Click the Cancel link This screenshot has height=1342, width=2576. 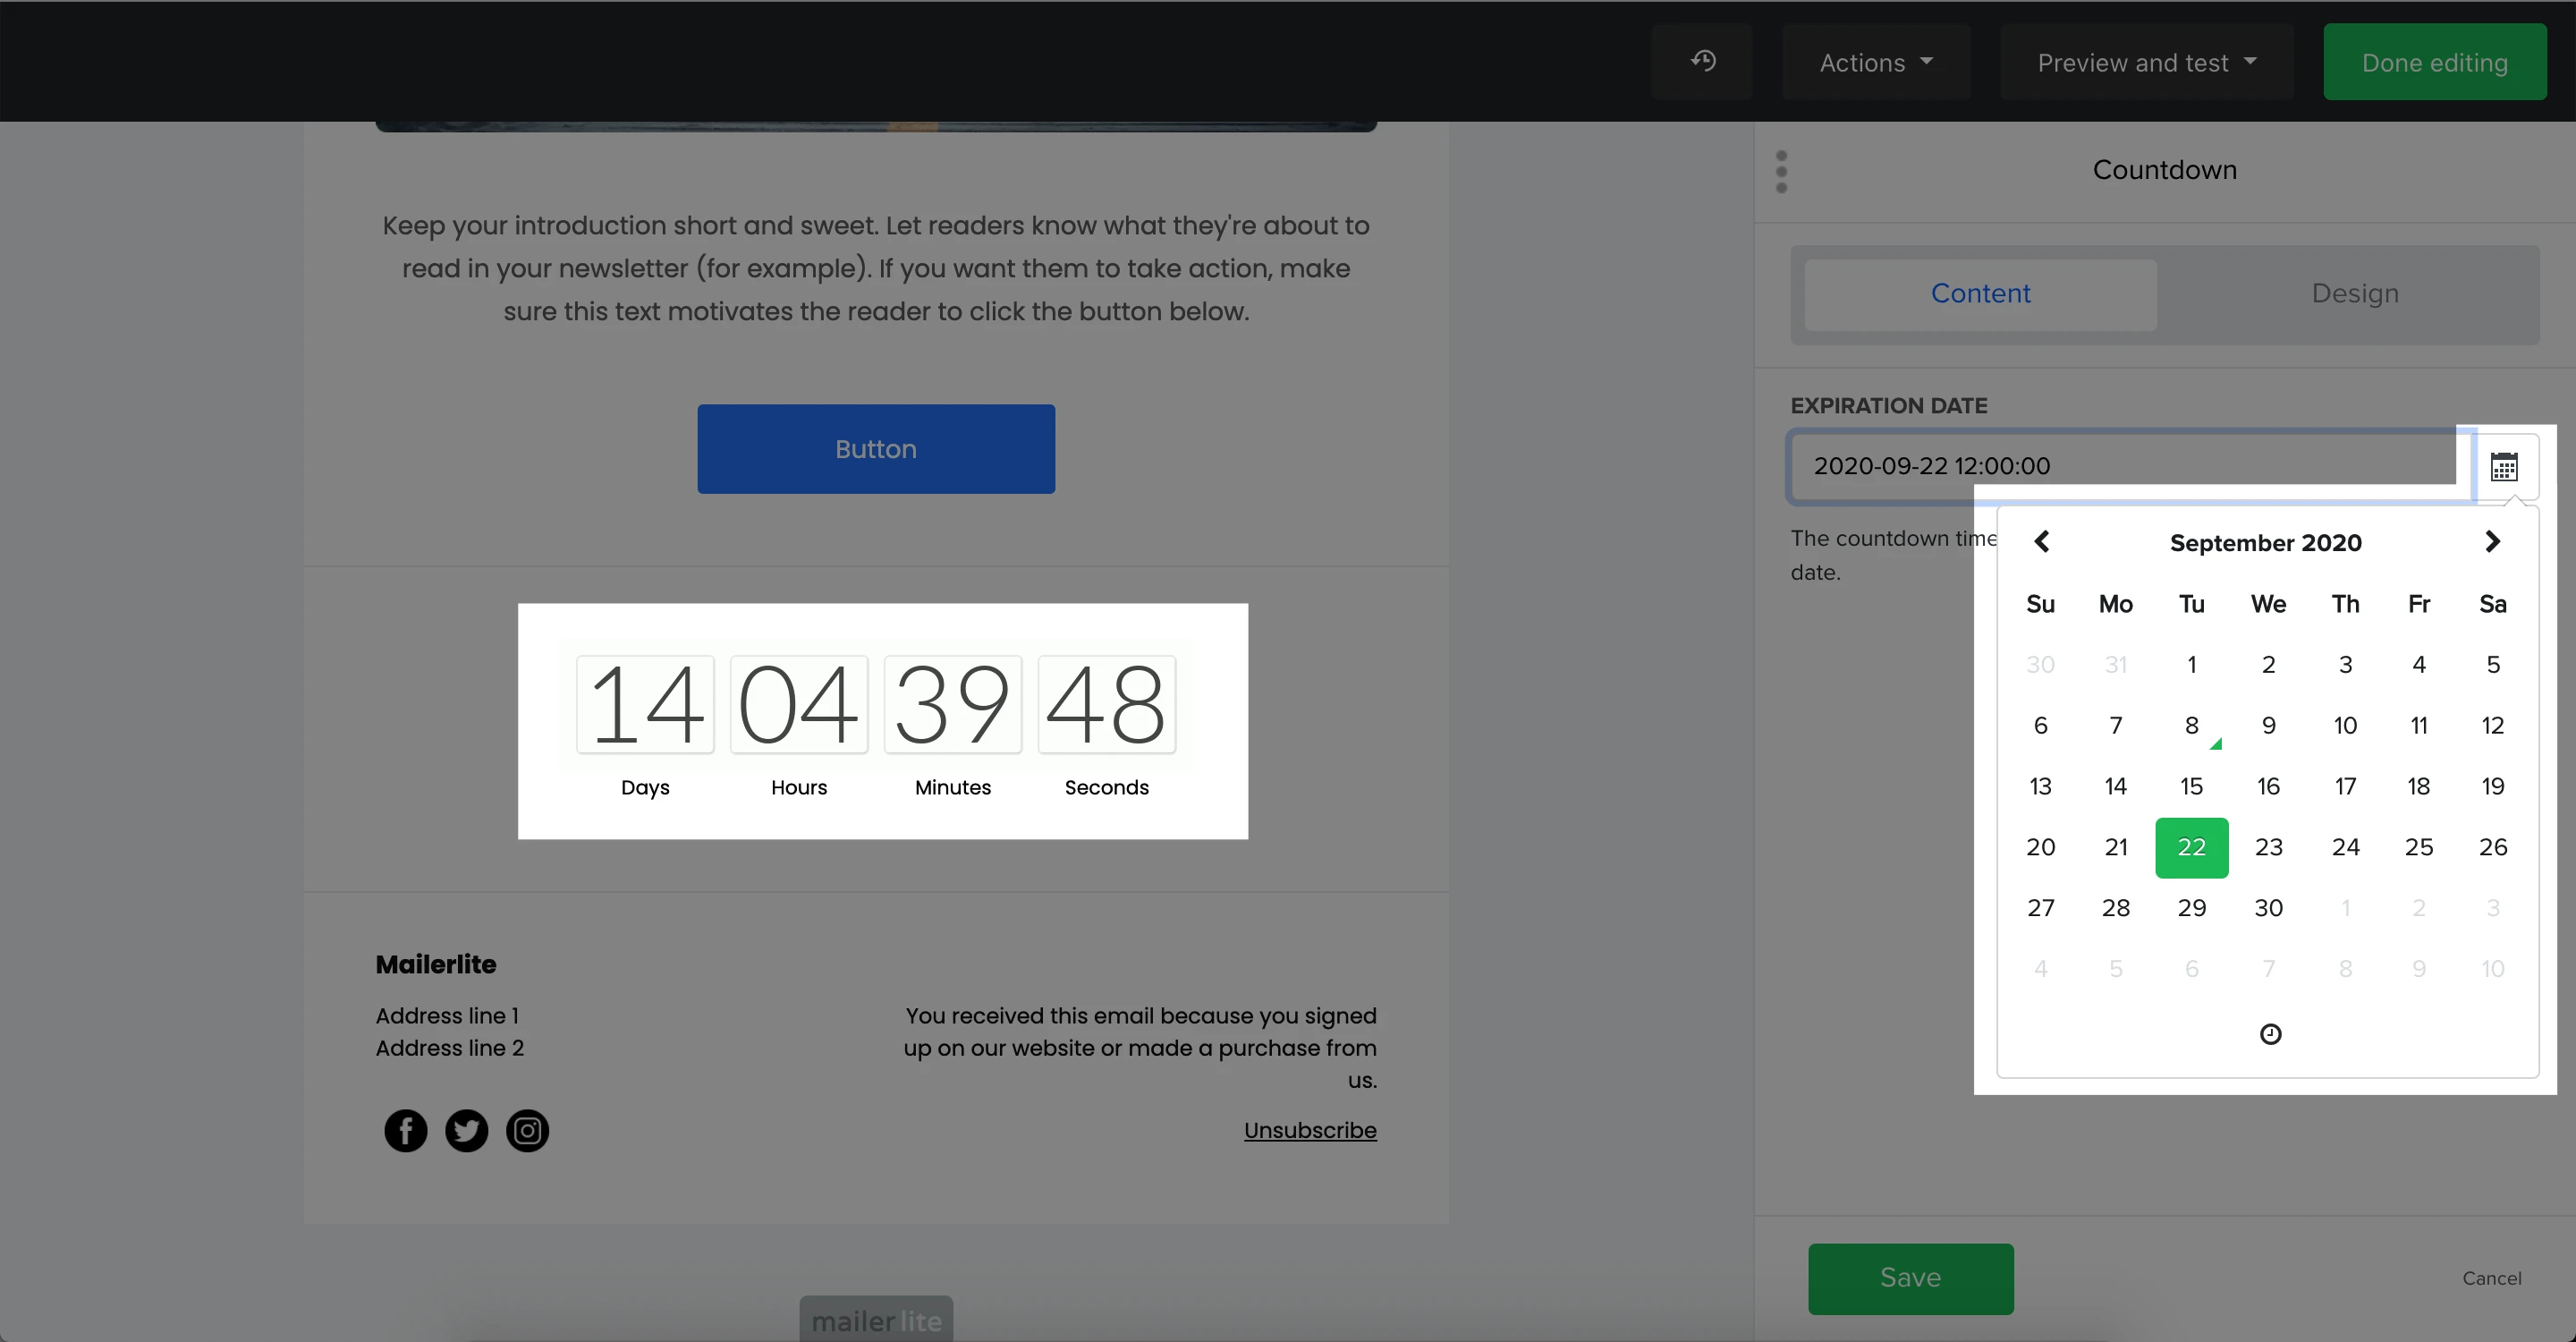(2491, 1278)
